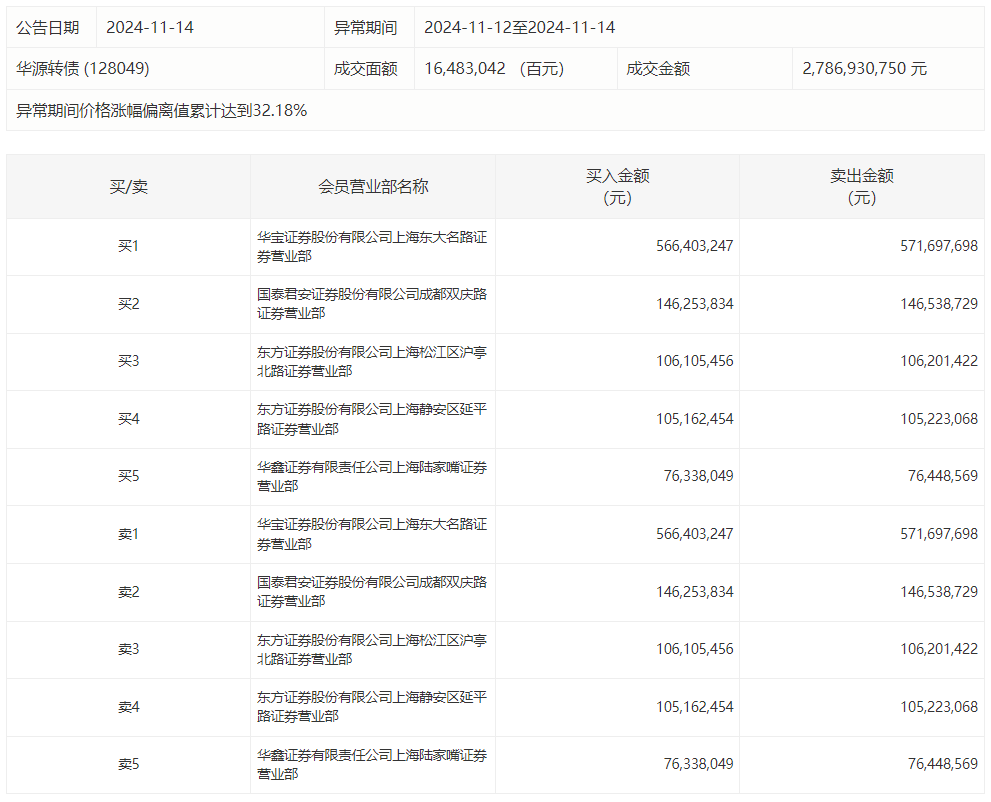
Task: Select sell amount 76,448,569 in the 卖5 row
Action: point(943,765)
